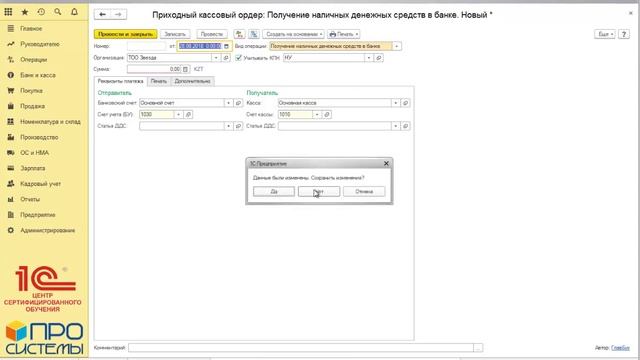Click the Дт/Кт postings icon
Image resolution: width=640 pixels, height=360 pixels.
tap(239, 34)
